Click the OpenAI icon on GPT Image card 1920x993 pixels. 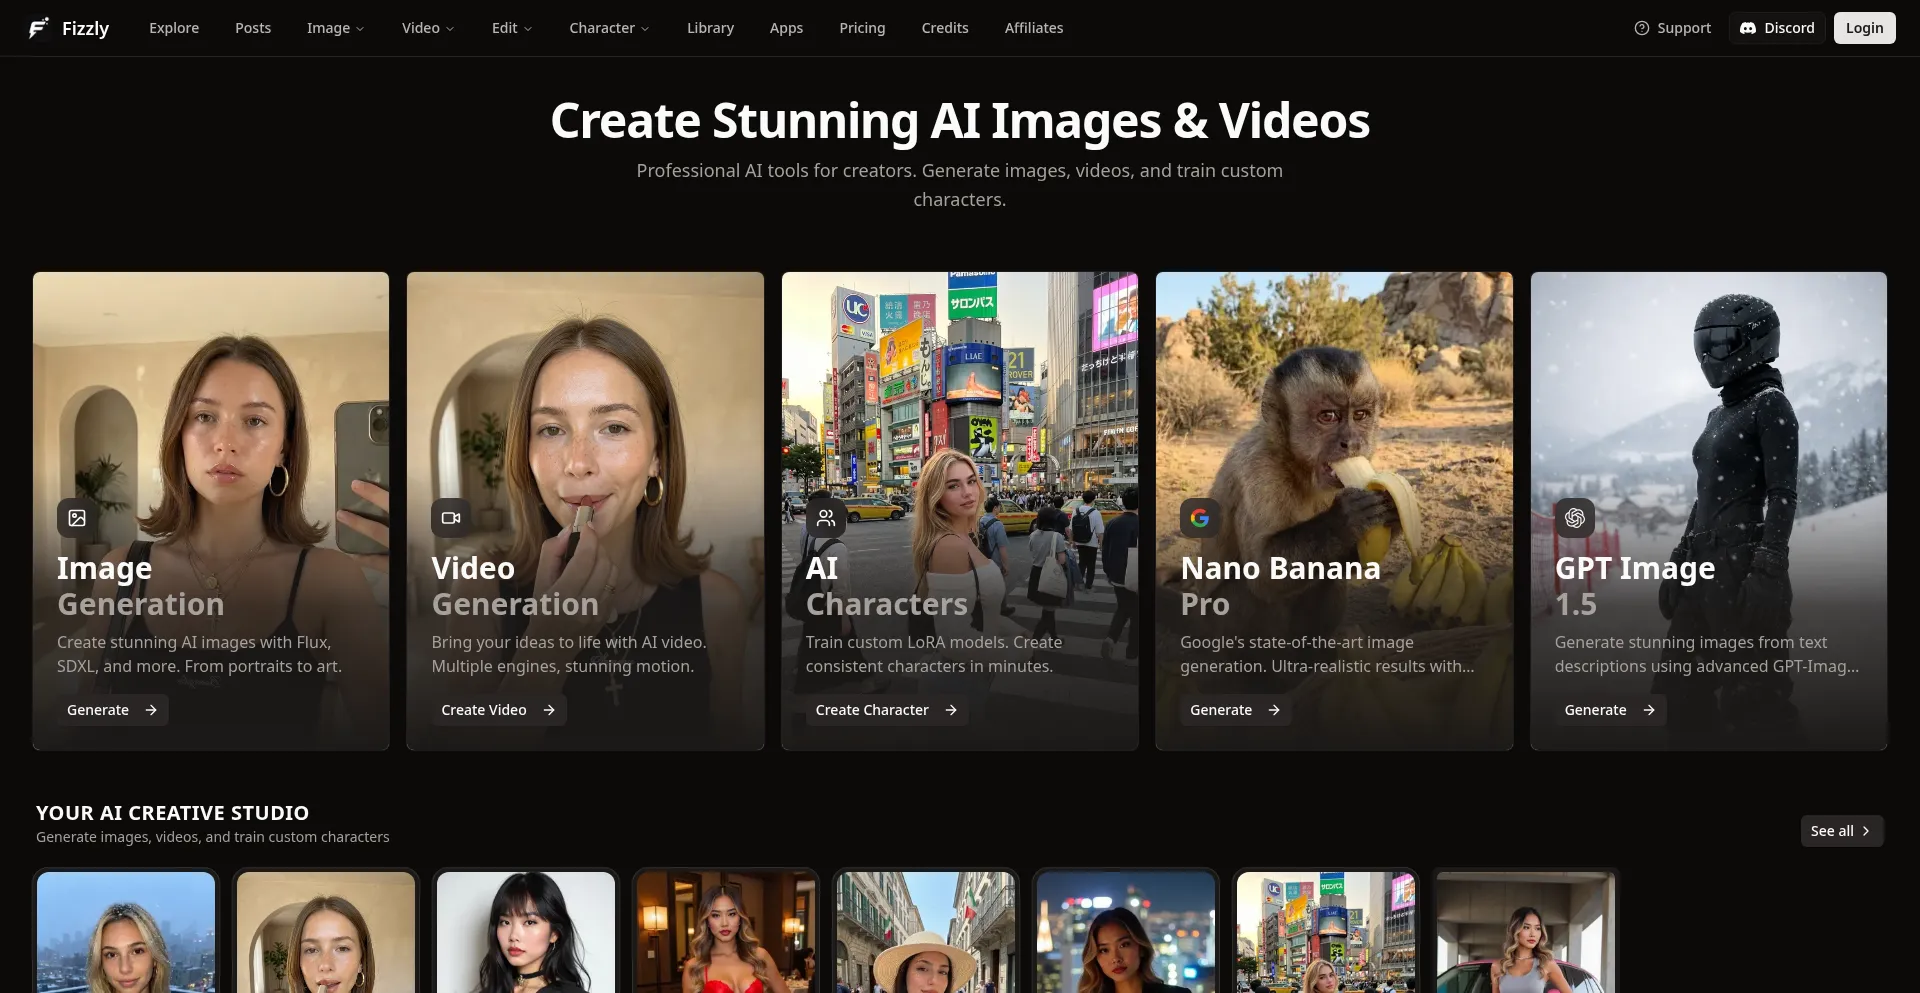1575,518
